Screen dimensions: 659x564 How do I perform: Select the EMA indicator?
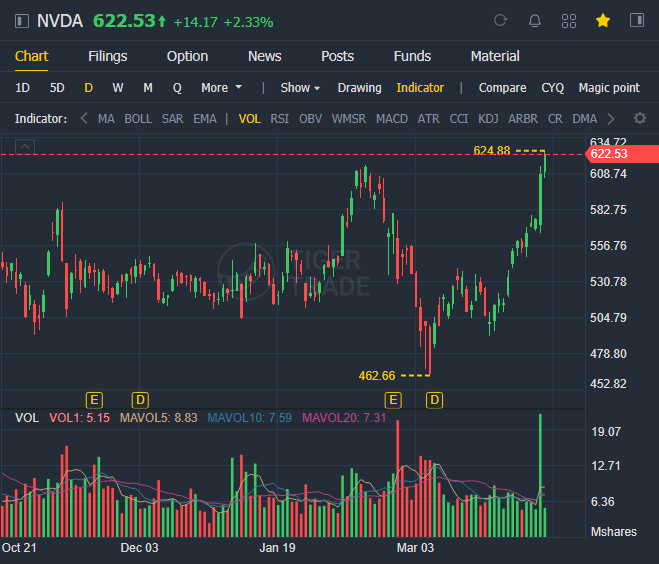205,119
